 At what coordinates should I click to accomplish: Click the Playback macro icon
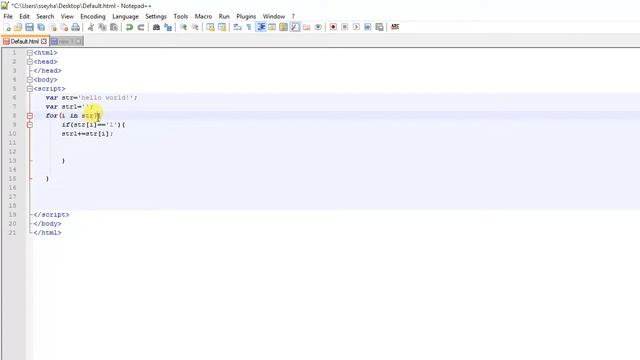pyautogui.click(x=356, y=27)
